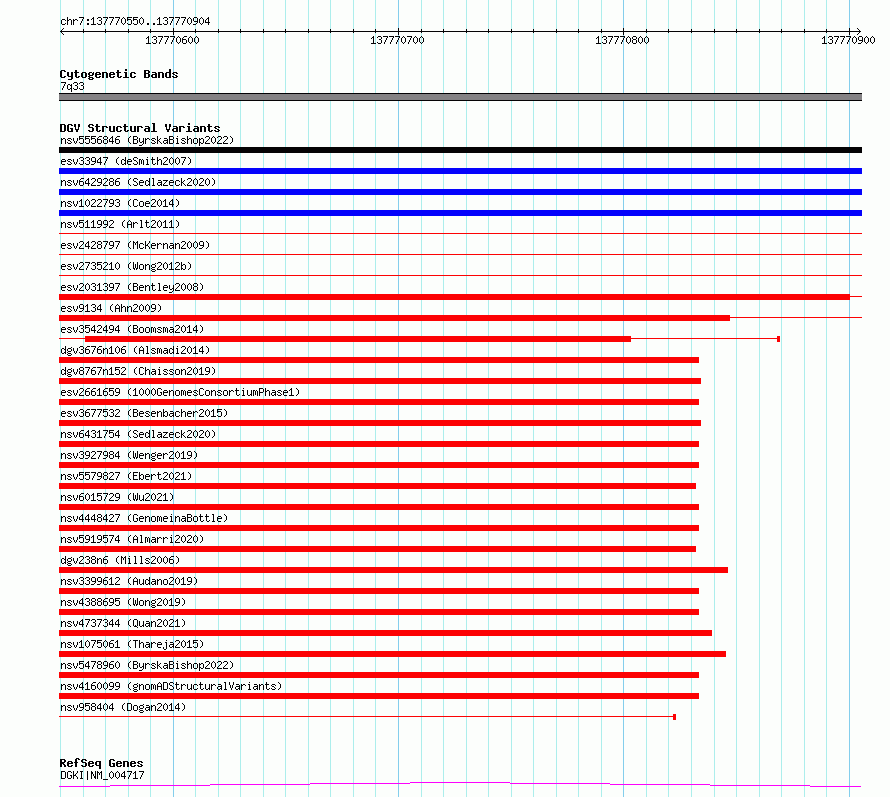Select nsv4448427 (GenomeinaBottle) label
This screenshot has width=890, height=797.
click(x=144, y=518)
